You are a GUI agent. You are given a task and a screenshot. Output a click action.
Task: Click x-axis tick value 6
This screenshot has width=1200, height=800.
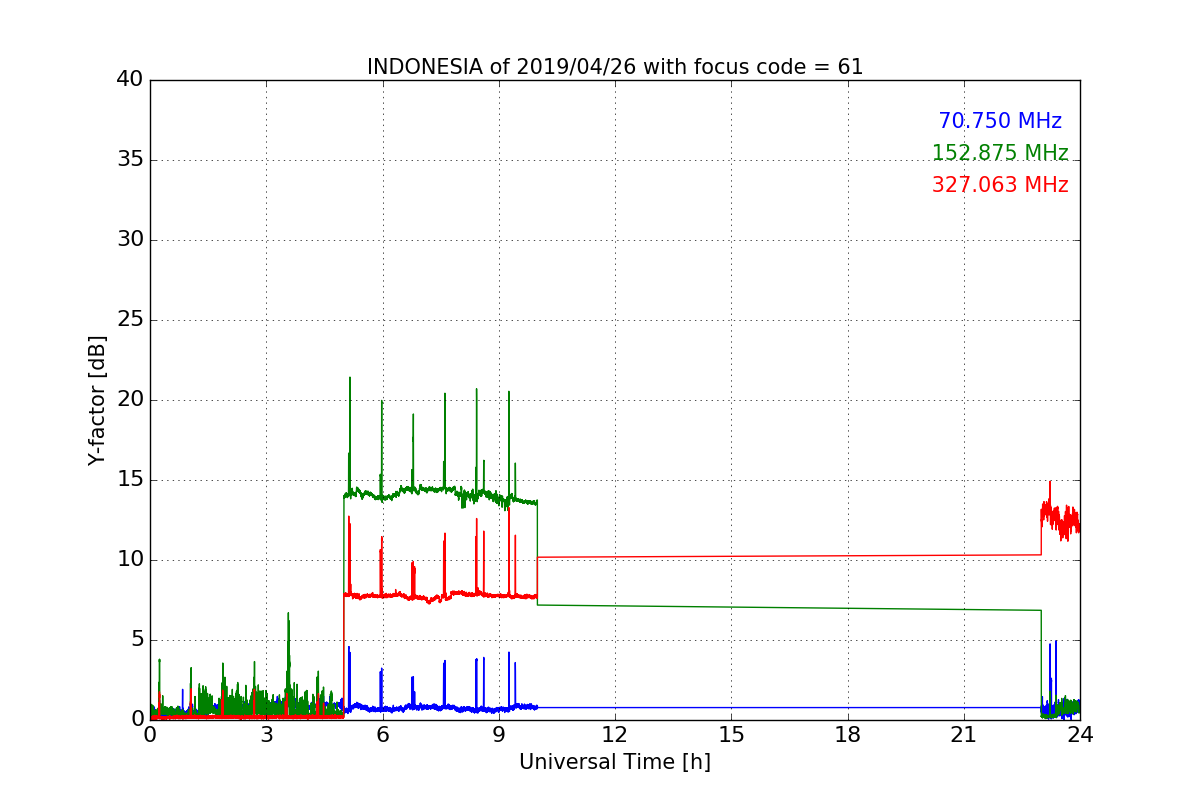pos(383,735)
